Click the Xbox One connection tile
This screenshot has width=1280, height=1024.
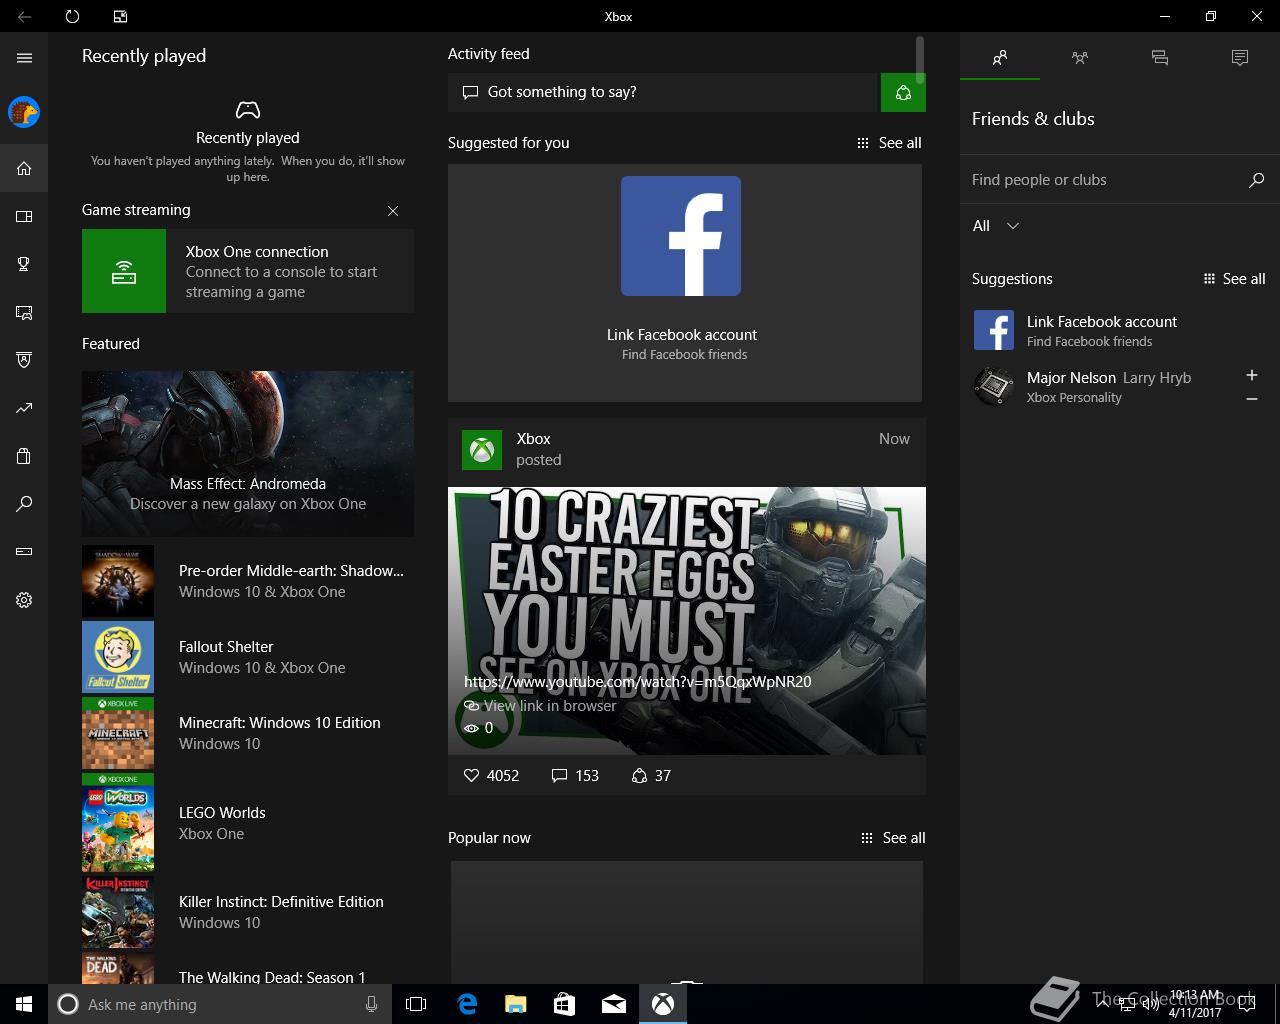click(248, 271)
